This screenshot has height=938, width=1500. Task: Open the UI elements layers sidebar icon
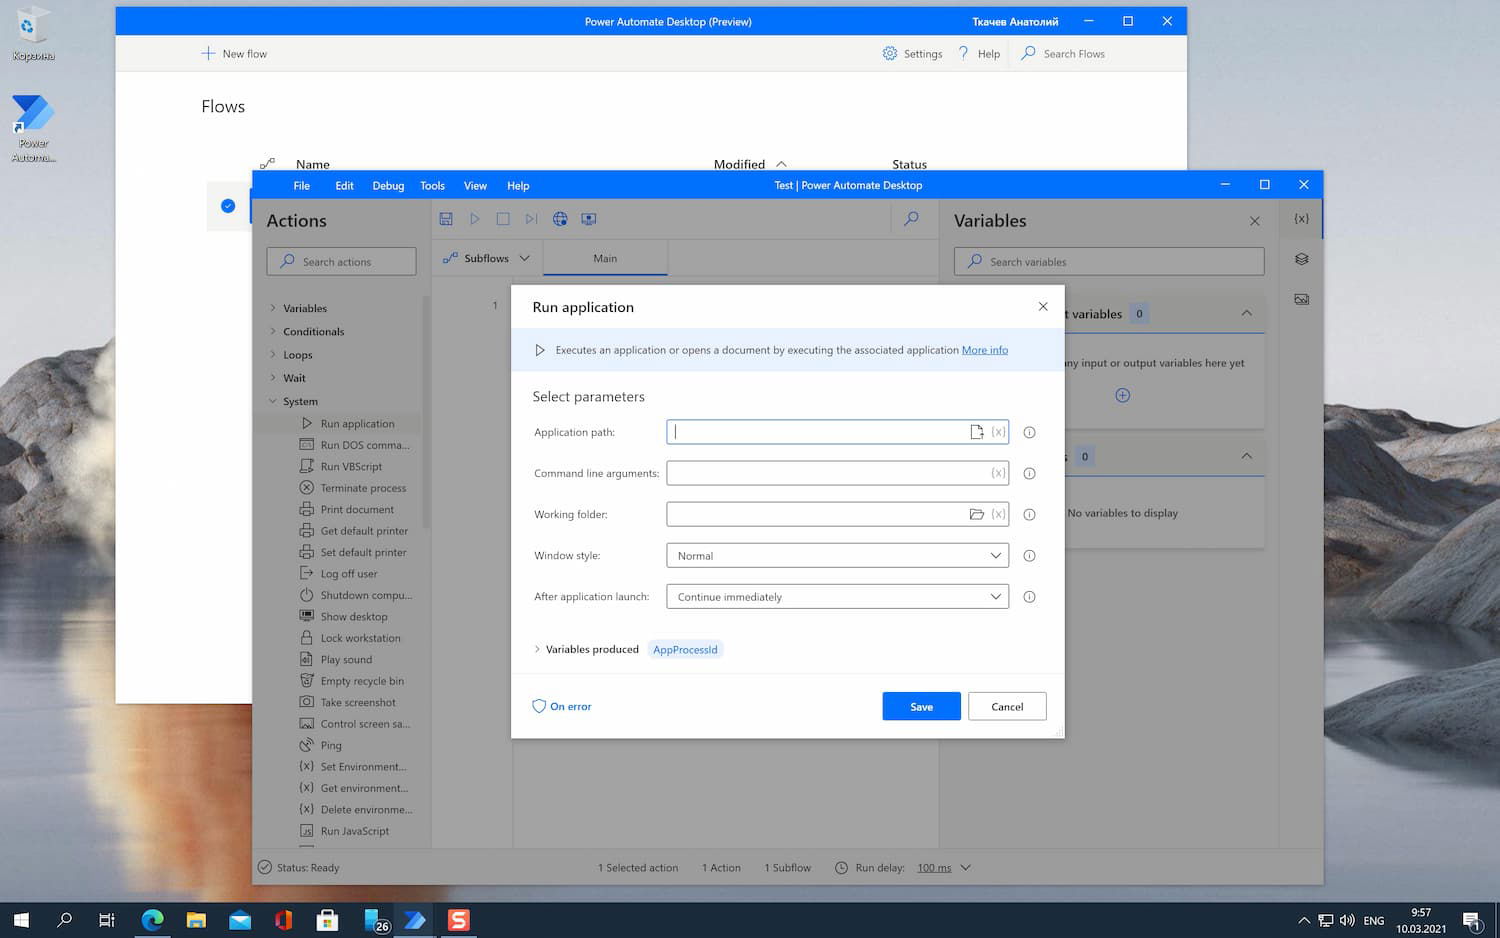(x=1301, y=259)
